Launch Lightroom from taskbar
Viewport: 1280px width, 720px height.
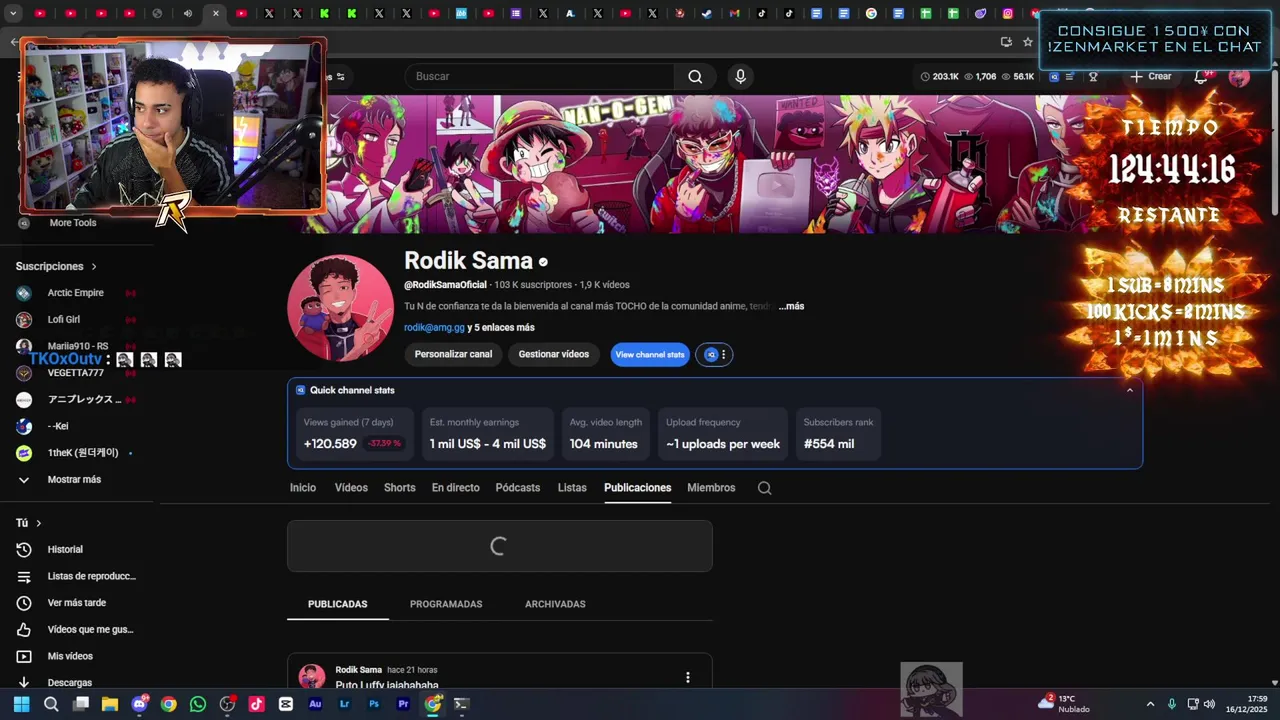click(345, 704)
